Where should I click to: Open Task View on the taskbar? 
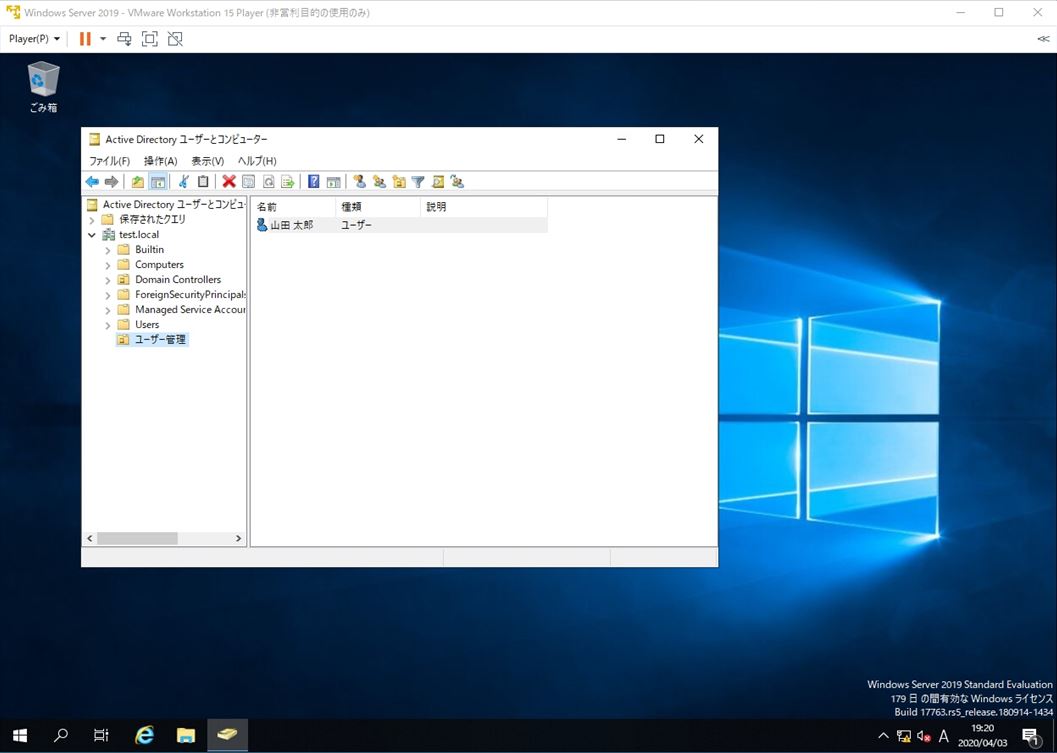coord(101,735)
